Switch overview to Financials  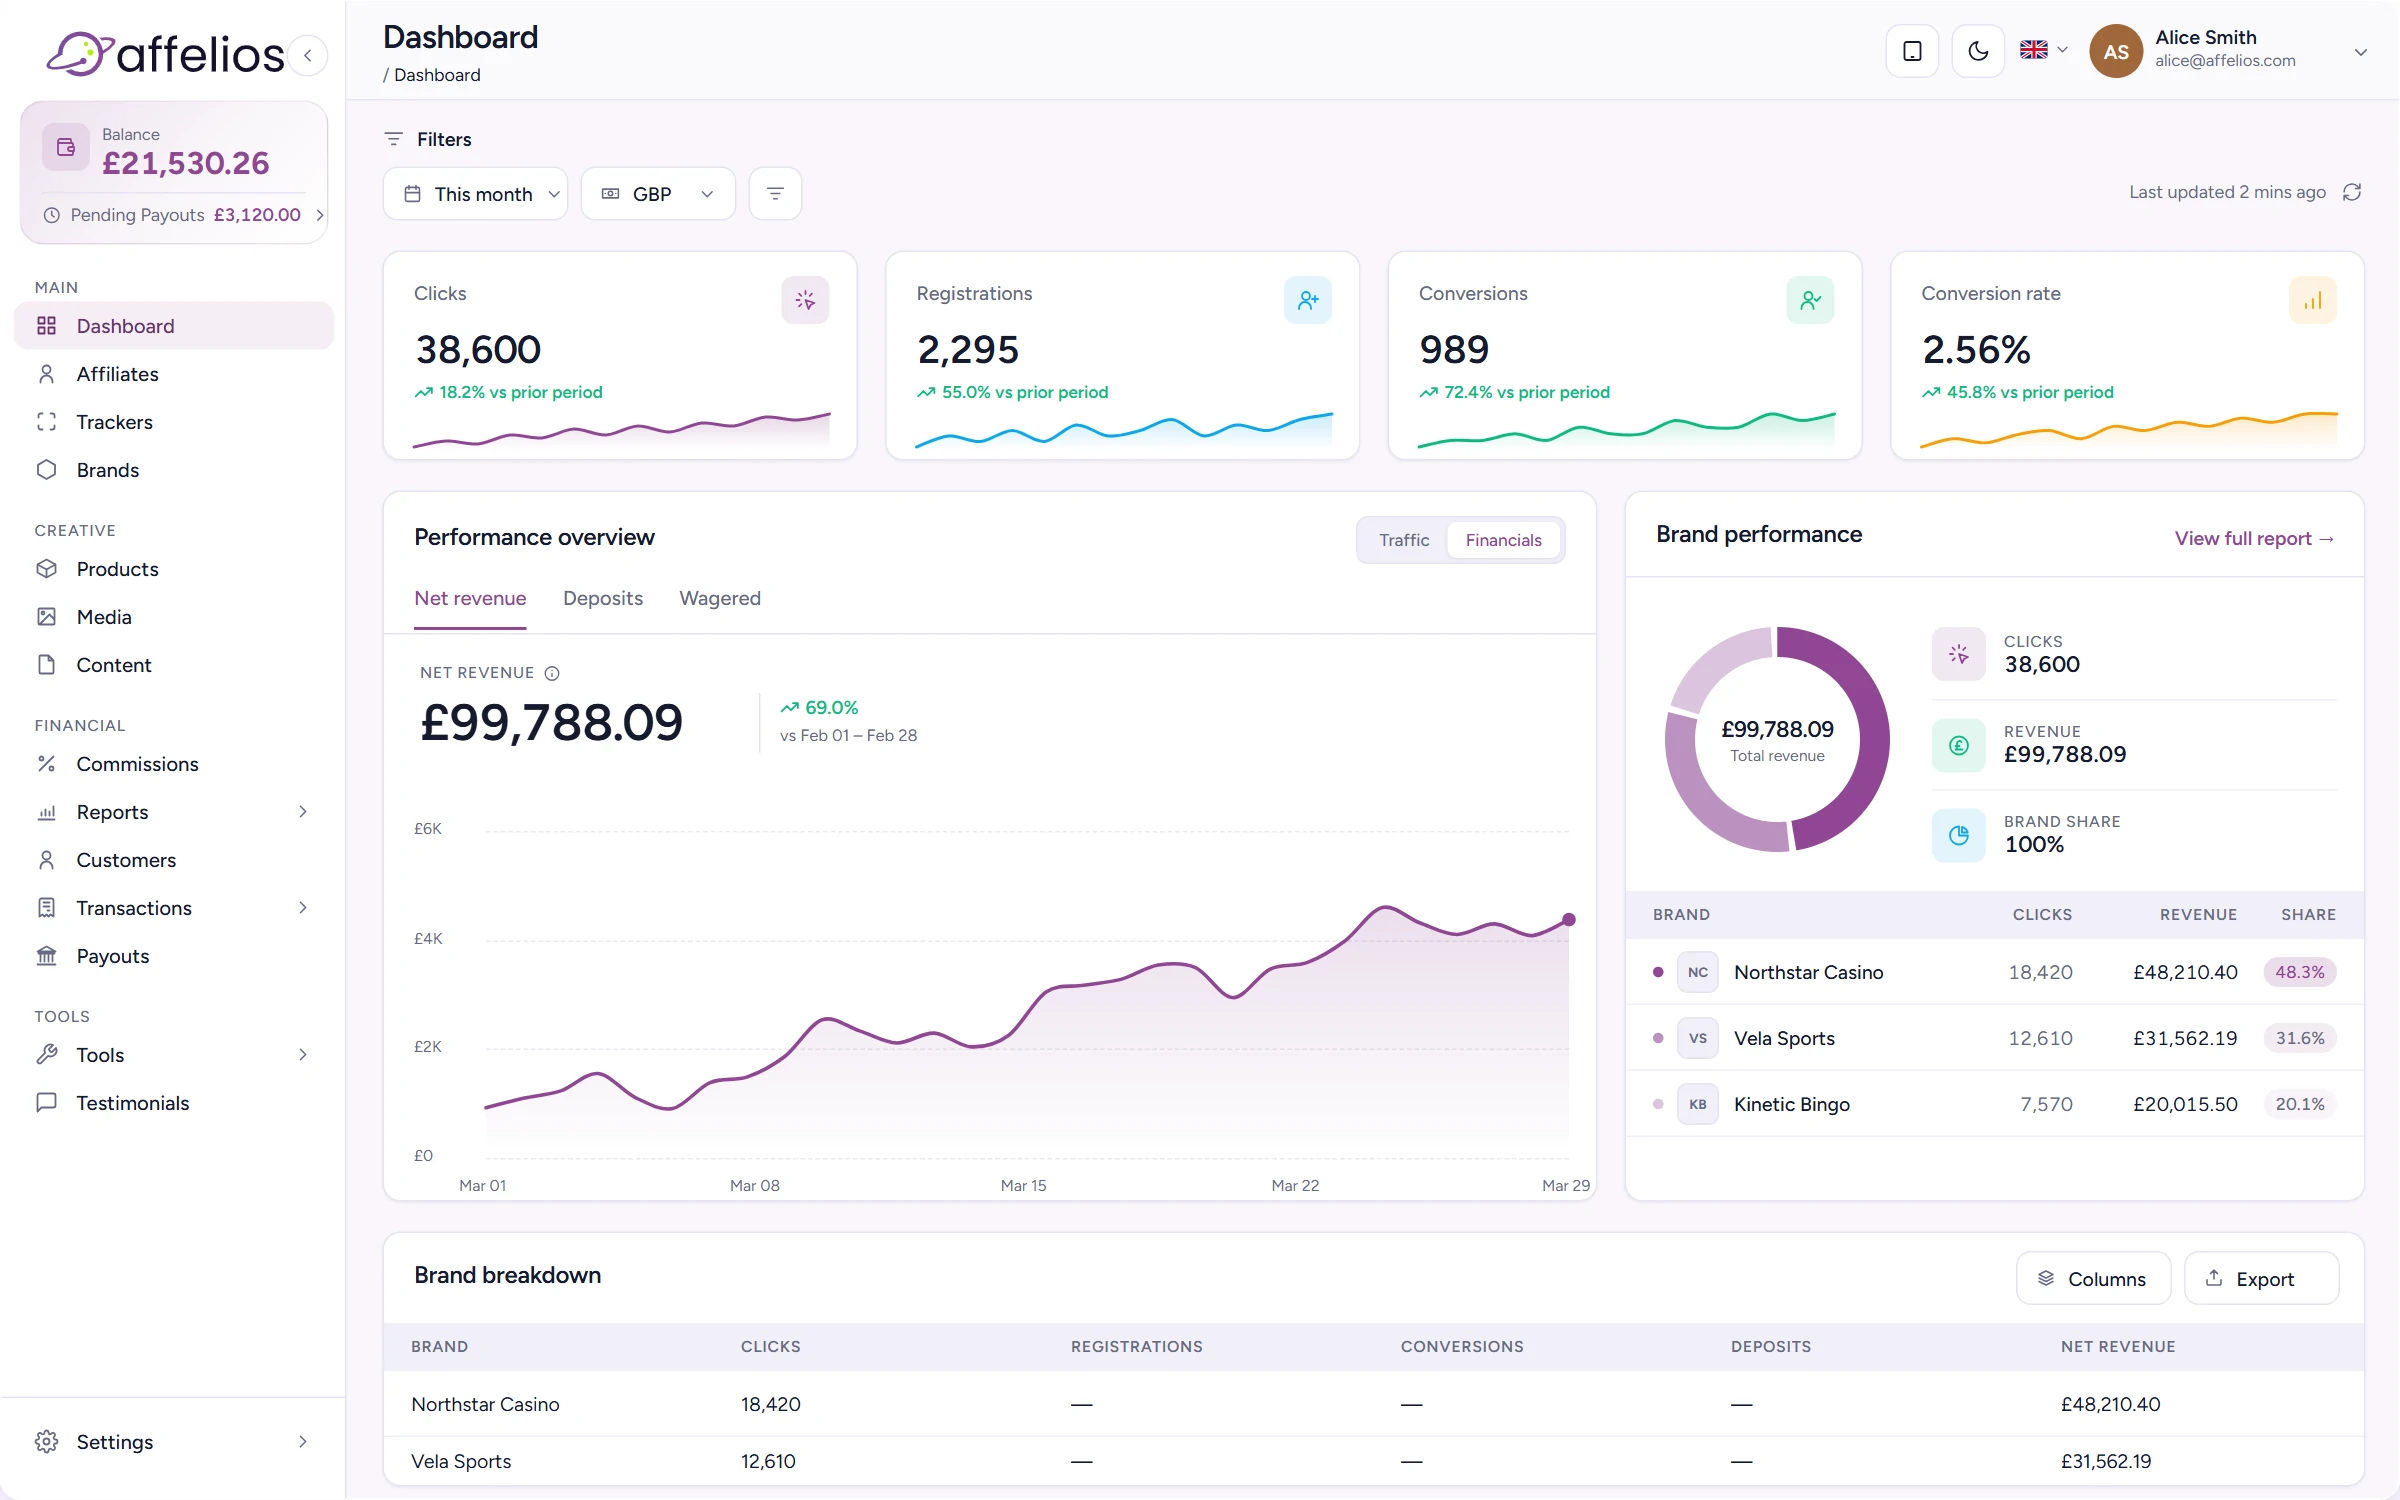pyautogui.click(x=1504, y=540)
